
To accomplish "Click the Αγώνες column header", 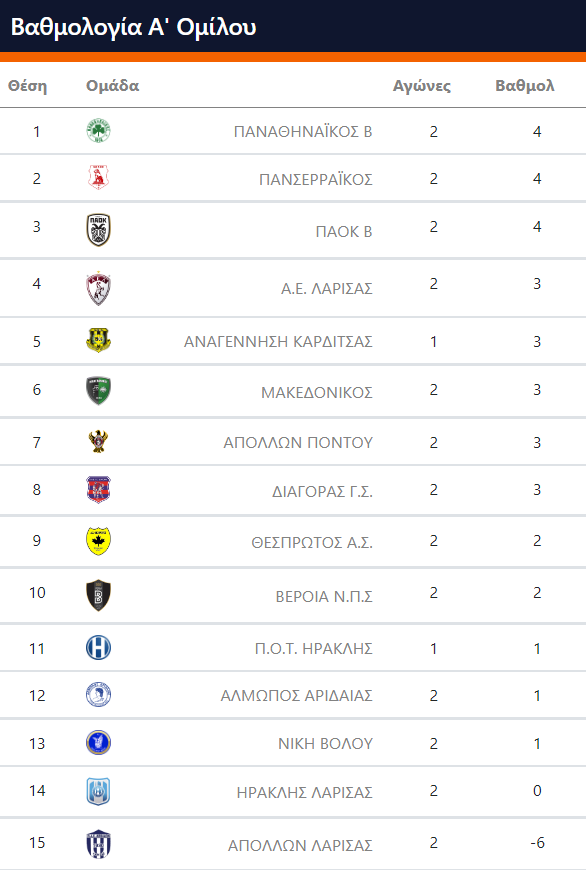I will click(422, 86).
